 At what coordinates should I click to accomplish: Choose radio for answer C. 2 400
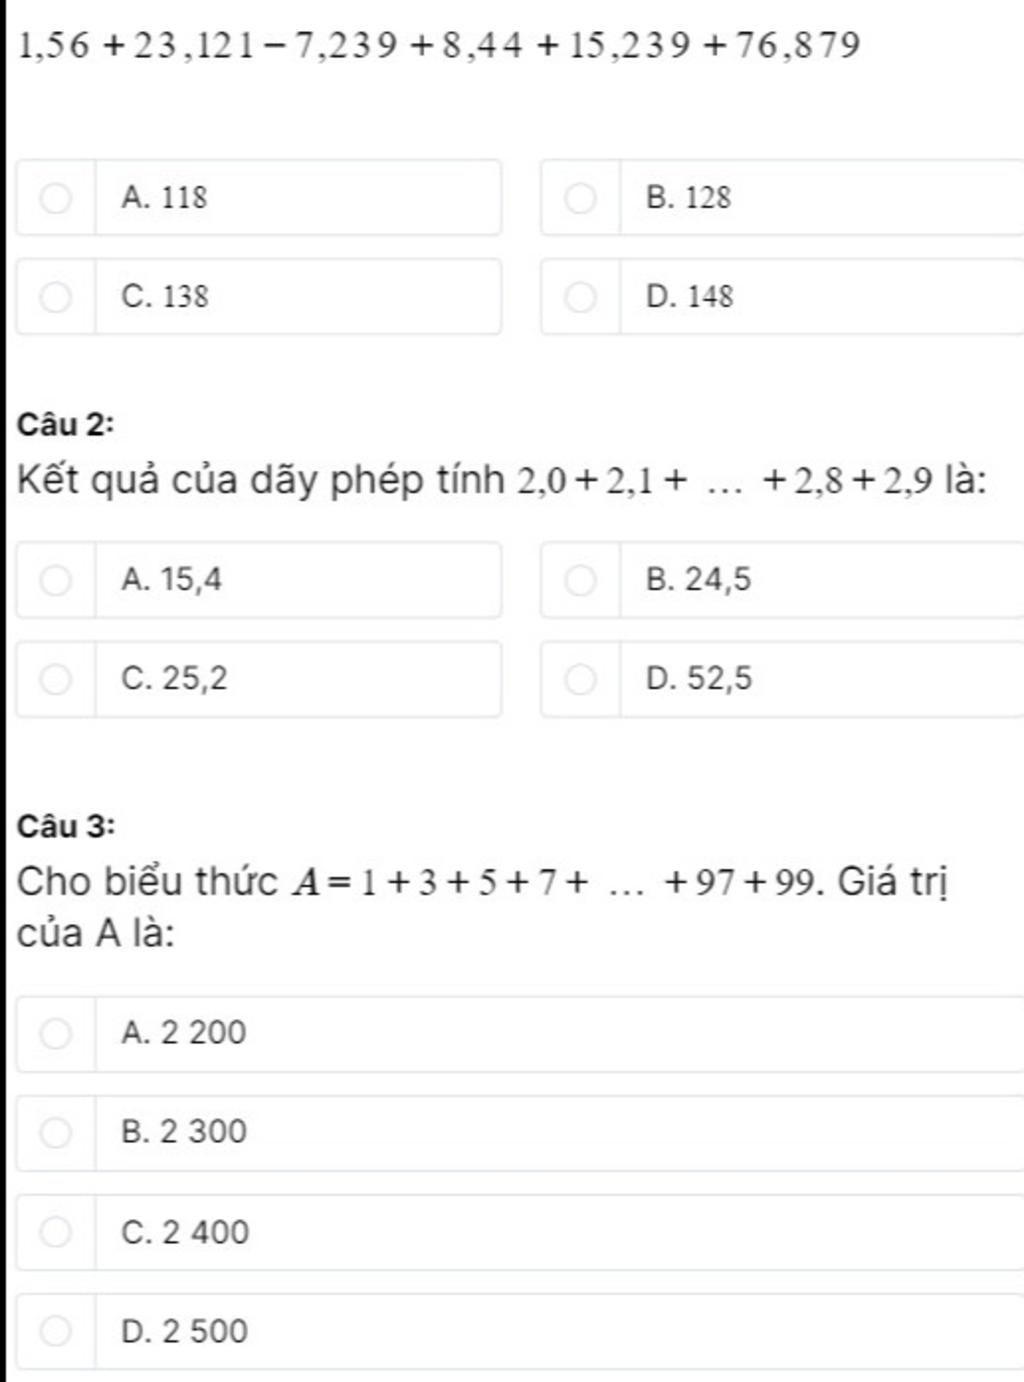(56, 1232)
